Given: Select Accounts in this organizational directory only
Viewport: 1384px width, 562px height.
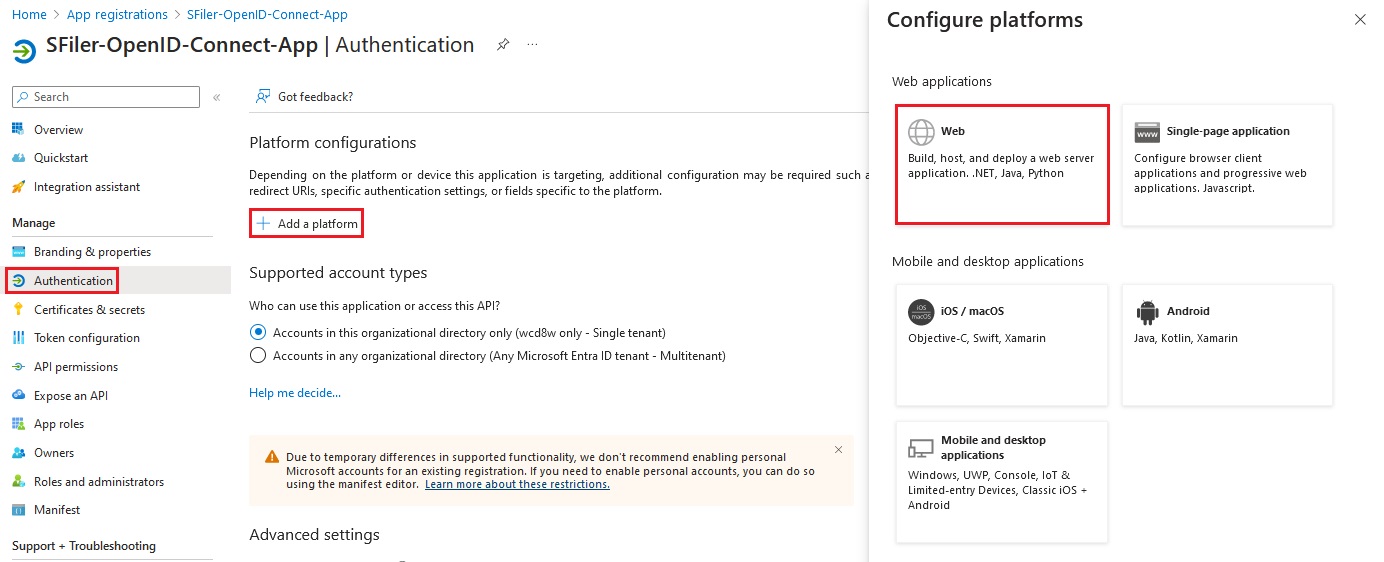Looking at the screenshot, I should pos(258,332).
